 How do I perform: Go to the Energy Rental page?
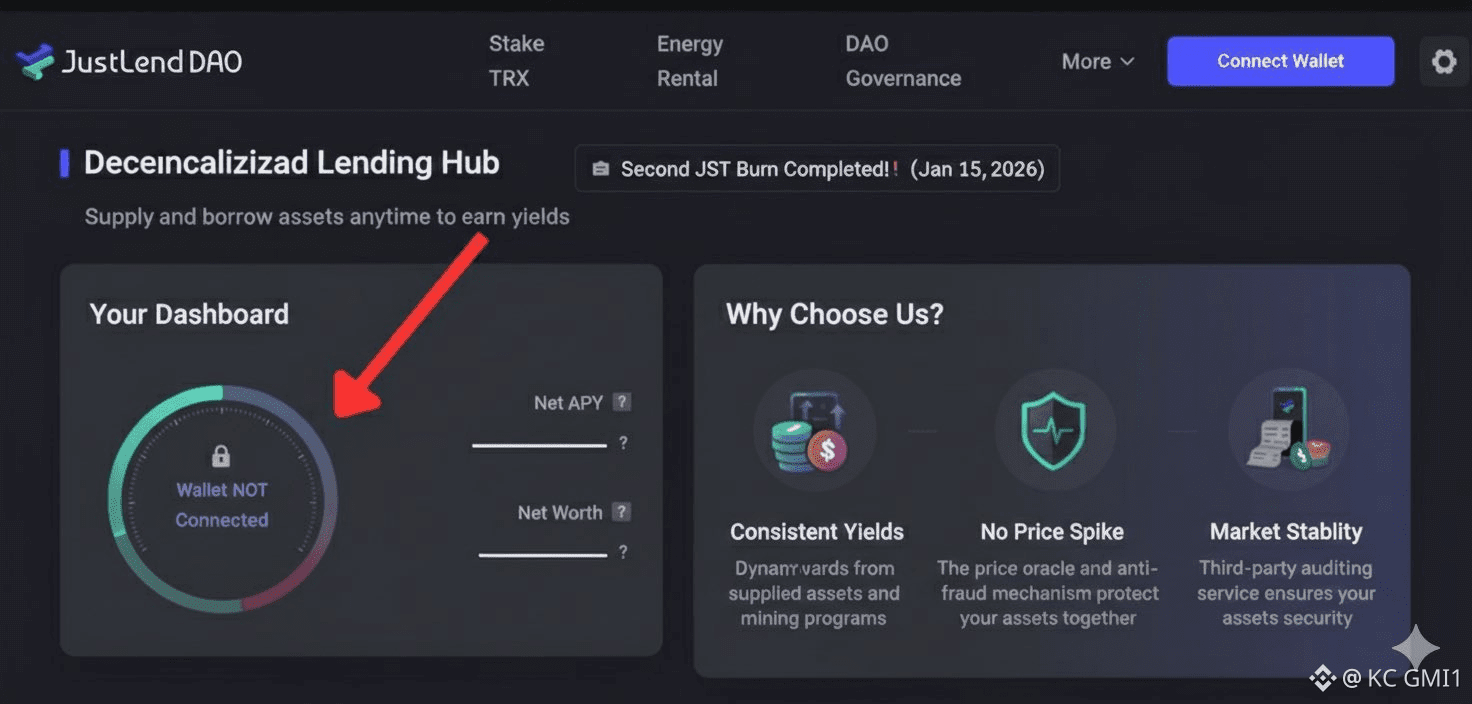click(689, 61)
